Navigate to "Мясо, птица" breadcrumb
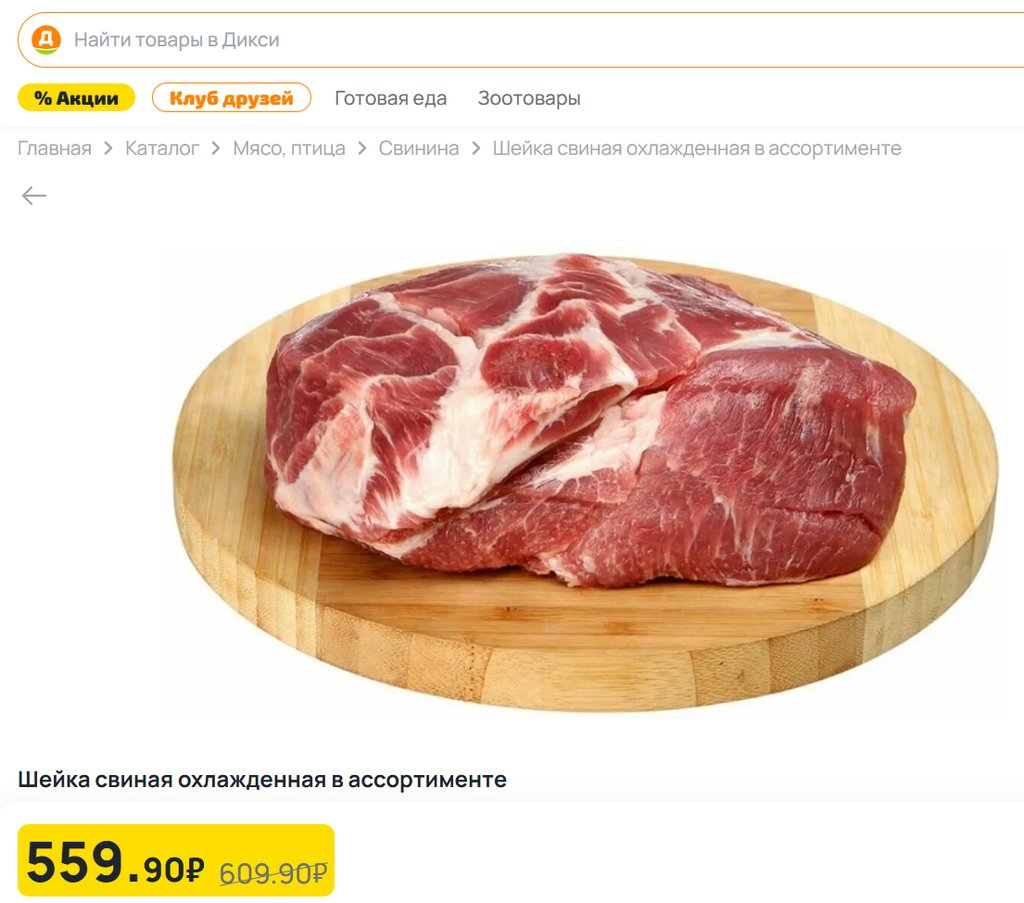 pos(289,148)
